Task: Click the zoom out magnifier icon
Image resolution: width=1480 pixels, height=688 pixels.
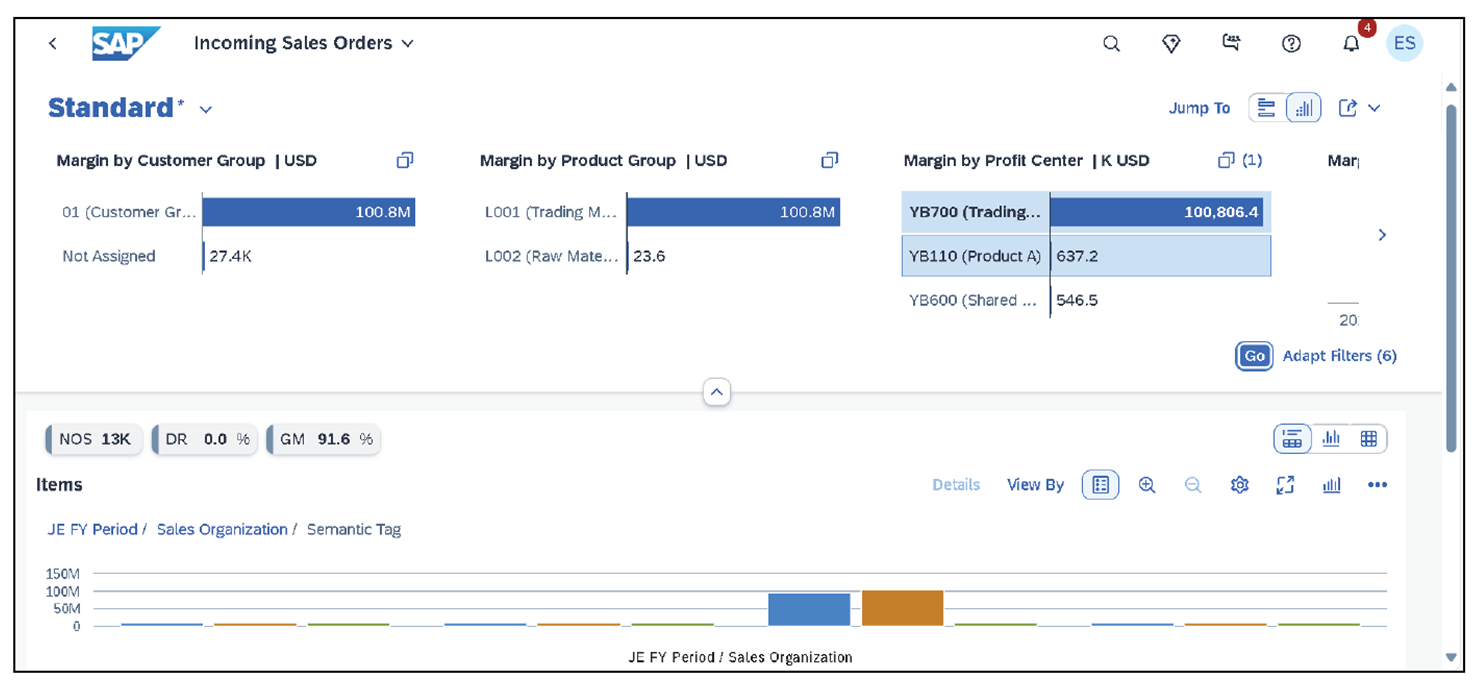Action: tap(1193, 485)
